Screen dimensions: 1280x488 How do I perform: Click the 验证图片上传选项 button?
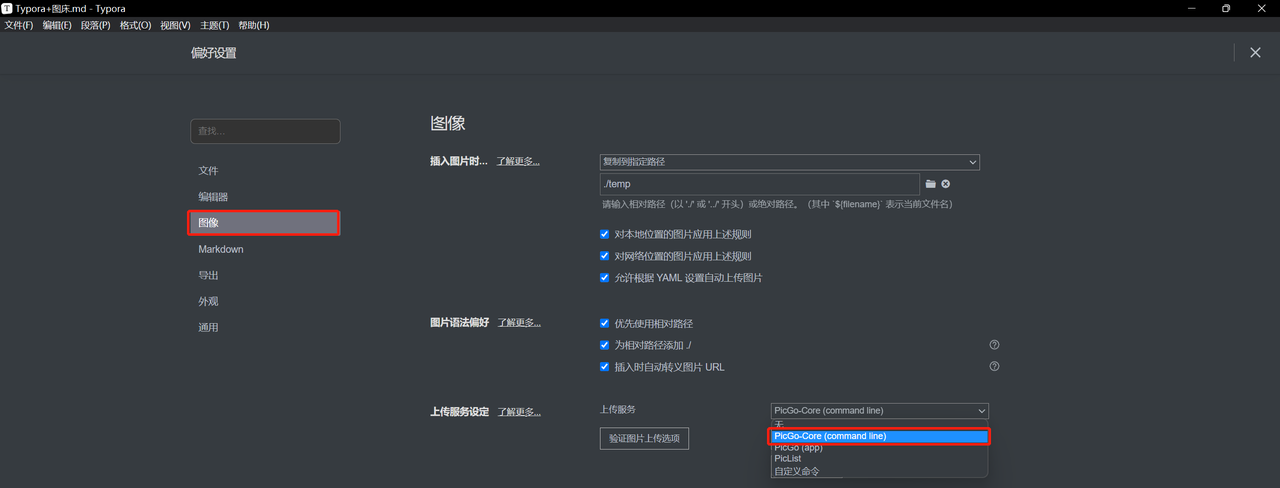coord(644,438)
